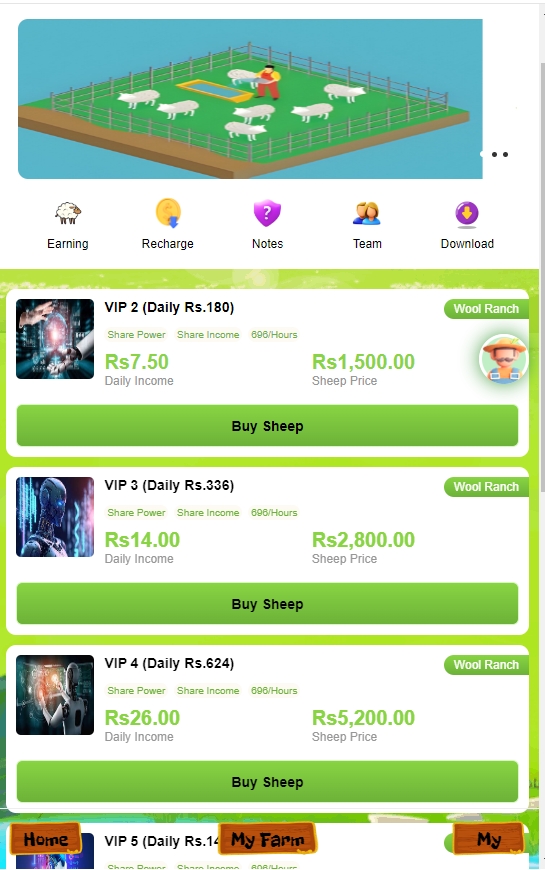Switch to the Home tab
Screen dimensions: 545x870
[46, 839]
